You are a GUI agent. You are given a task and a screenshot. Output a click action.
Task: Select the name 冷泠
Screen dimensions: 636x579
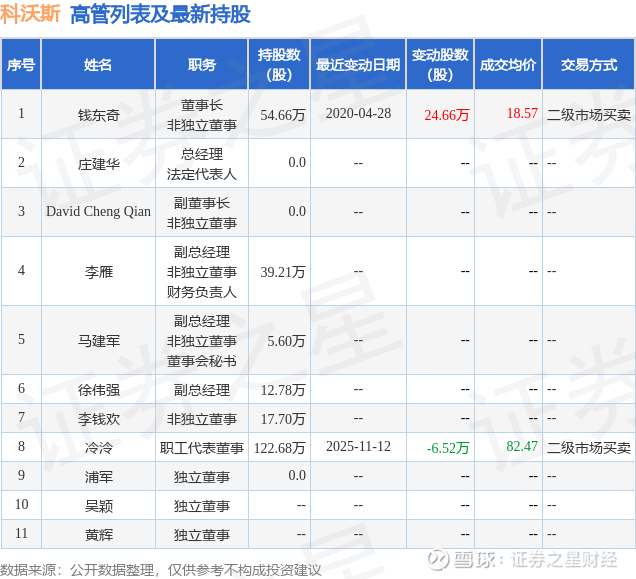[99, 448]
